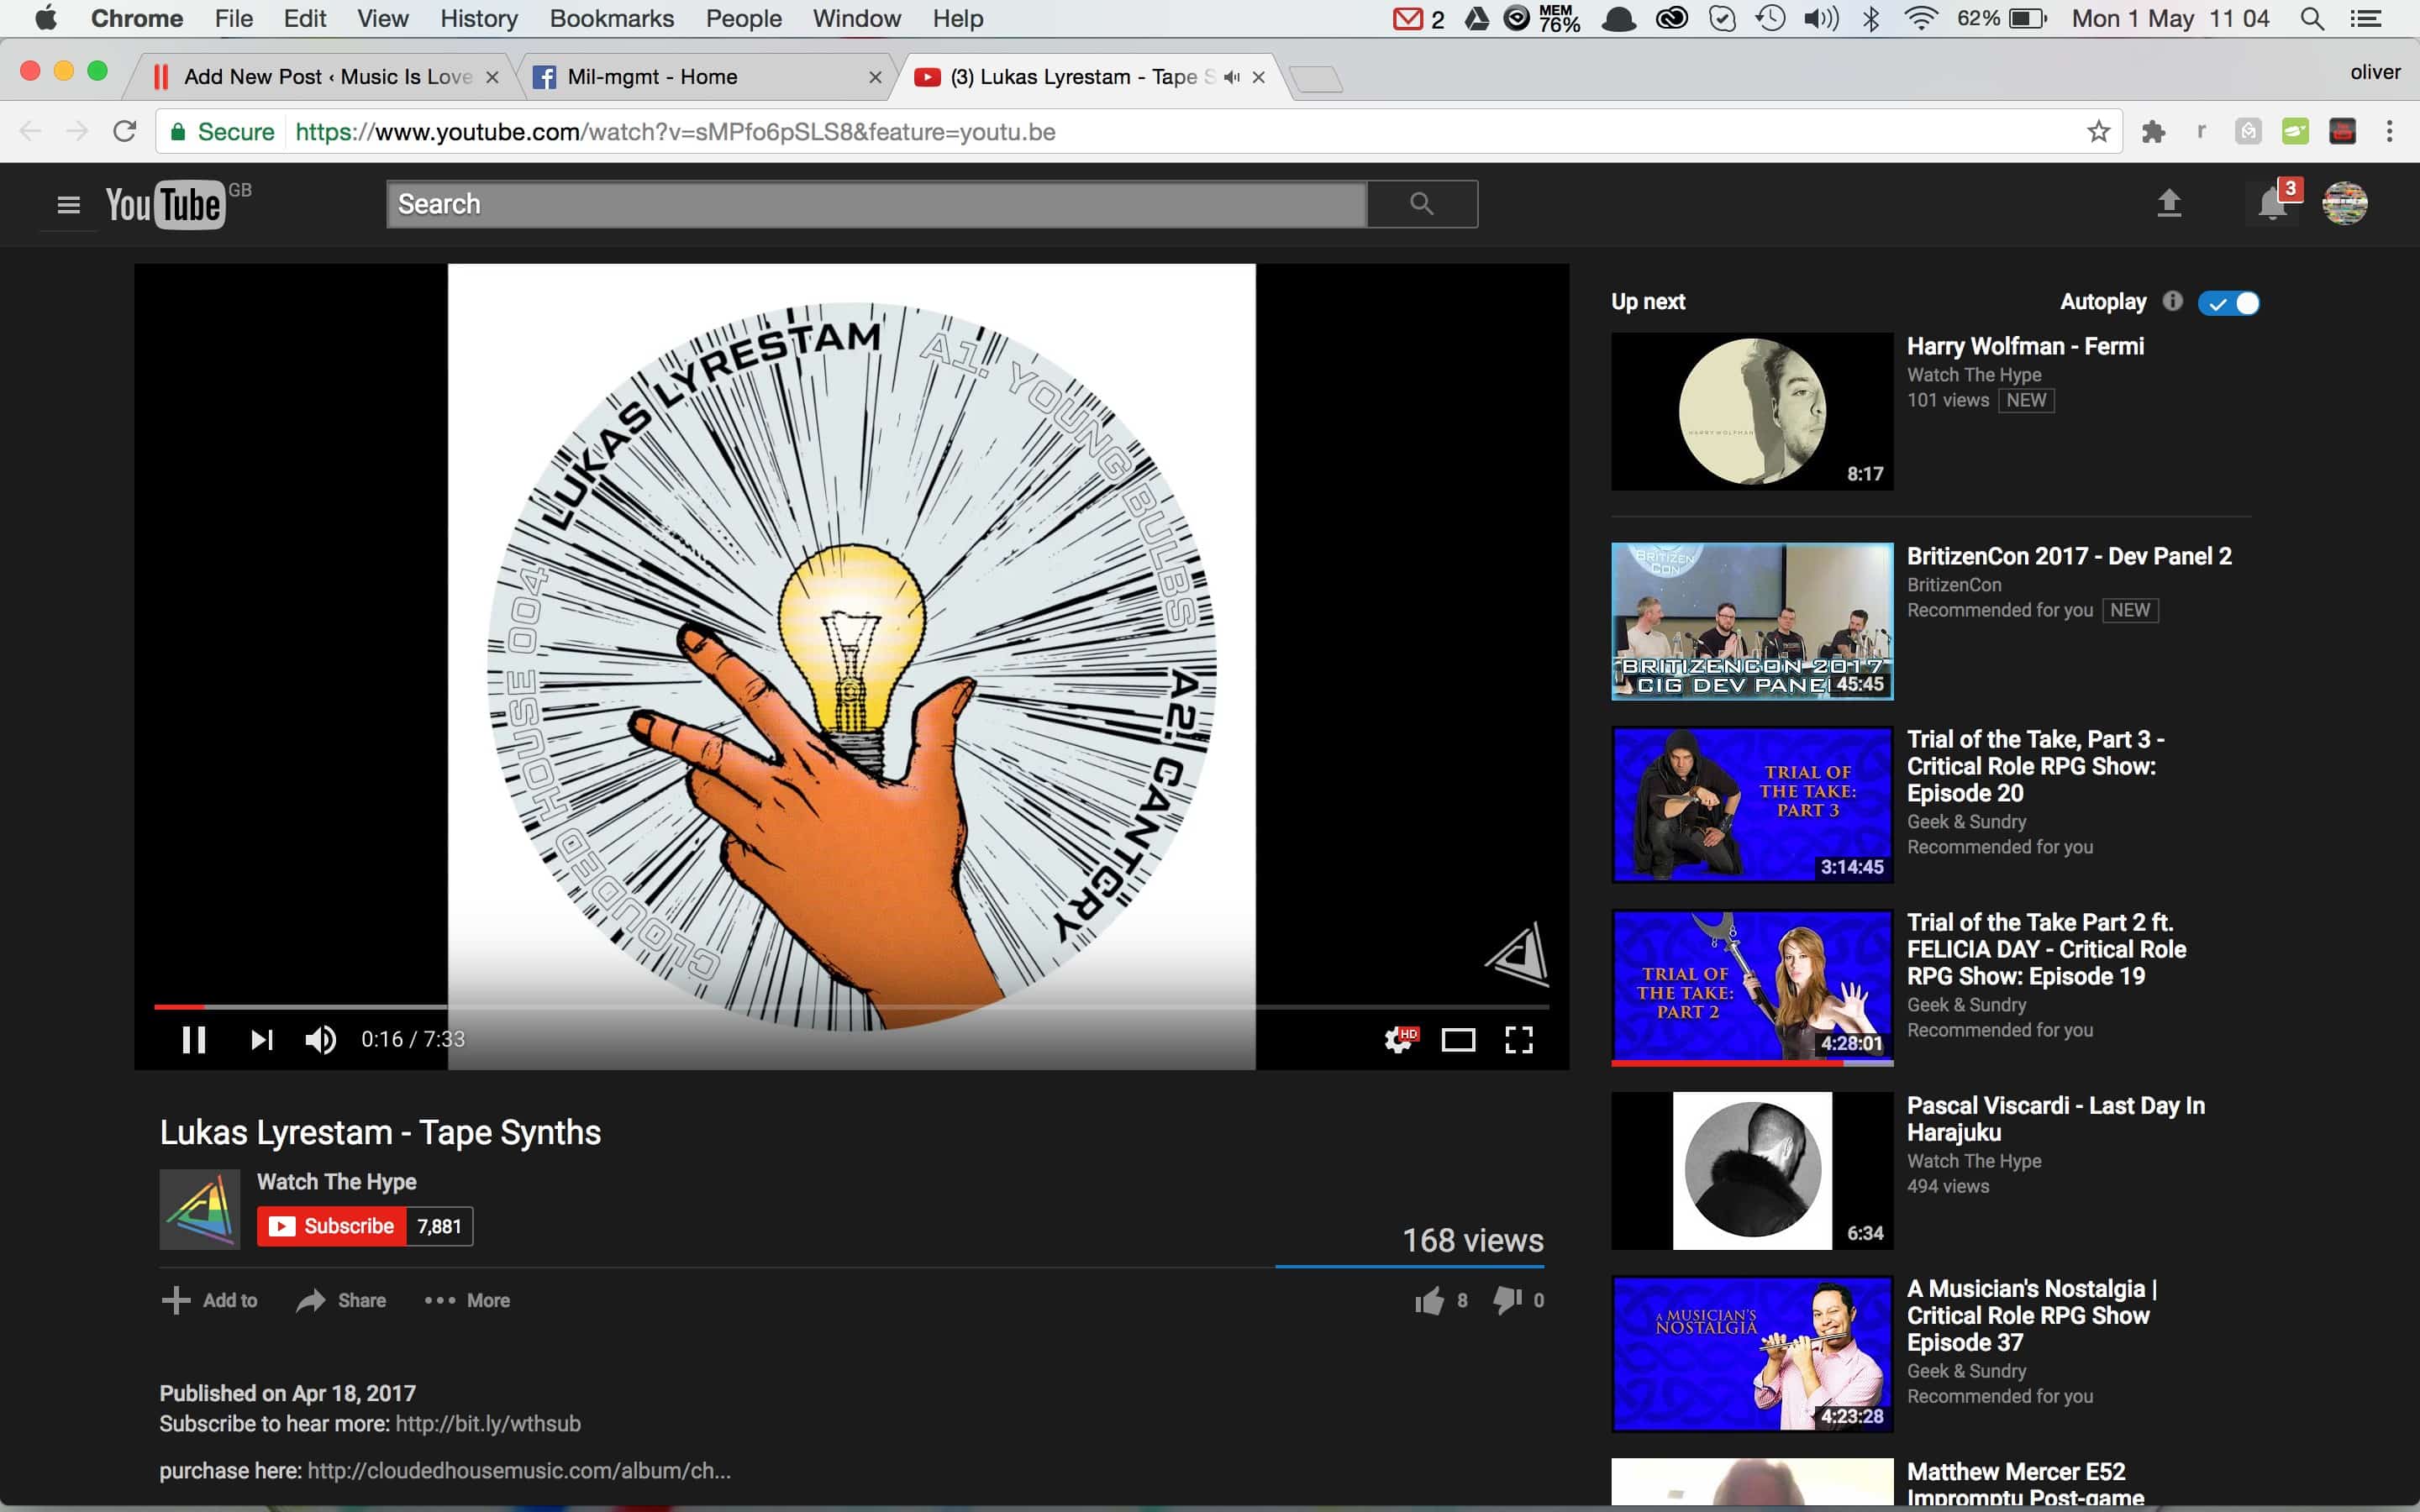
Task: Switch to theater mode icon
Action: pyautogui.click(x=1458, y=1041)
